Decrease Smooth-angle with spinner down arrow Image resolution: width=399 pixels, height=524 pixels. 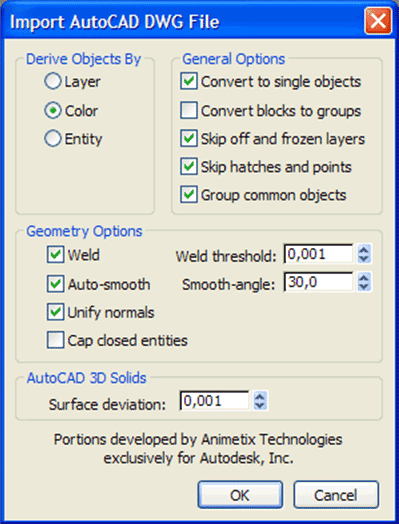click(x=364, y=287)
